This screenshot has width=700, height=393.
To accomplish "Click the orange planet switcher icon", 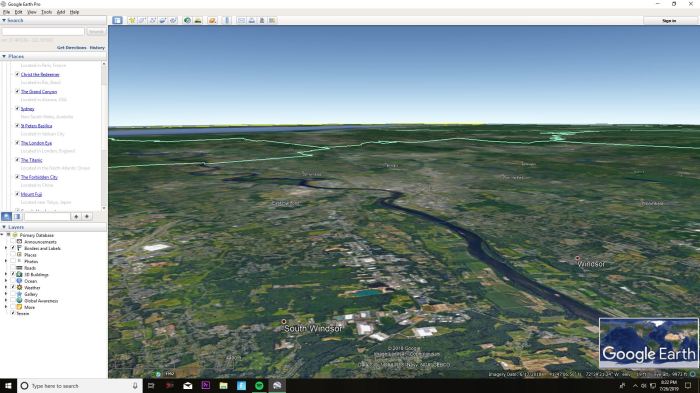I will pyautogui.click(x=212, y=21).
